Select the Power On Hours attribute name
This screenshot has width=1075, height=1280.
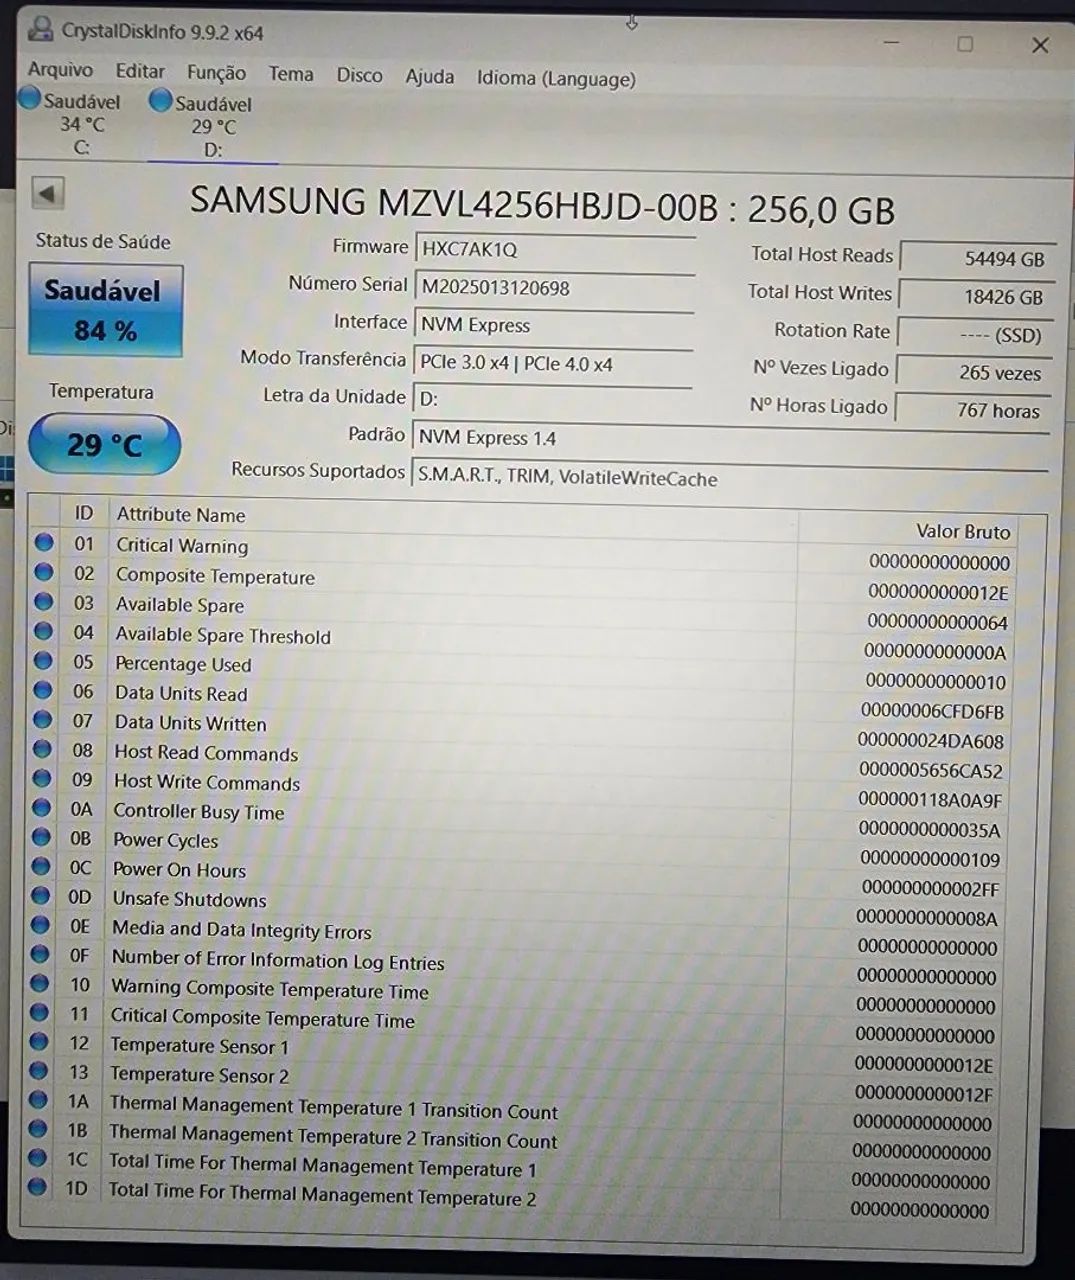point(179,869)
